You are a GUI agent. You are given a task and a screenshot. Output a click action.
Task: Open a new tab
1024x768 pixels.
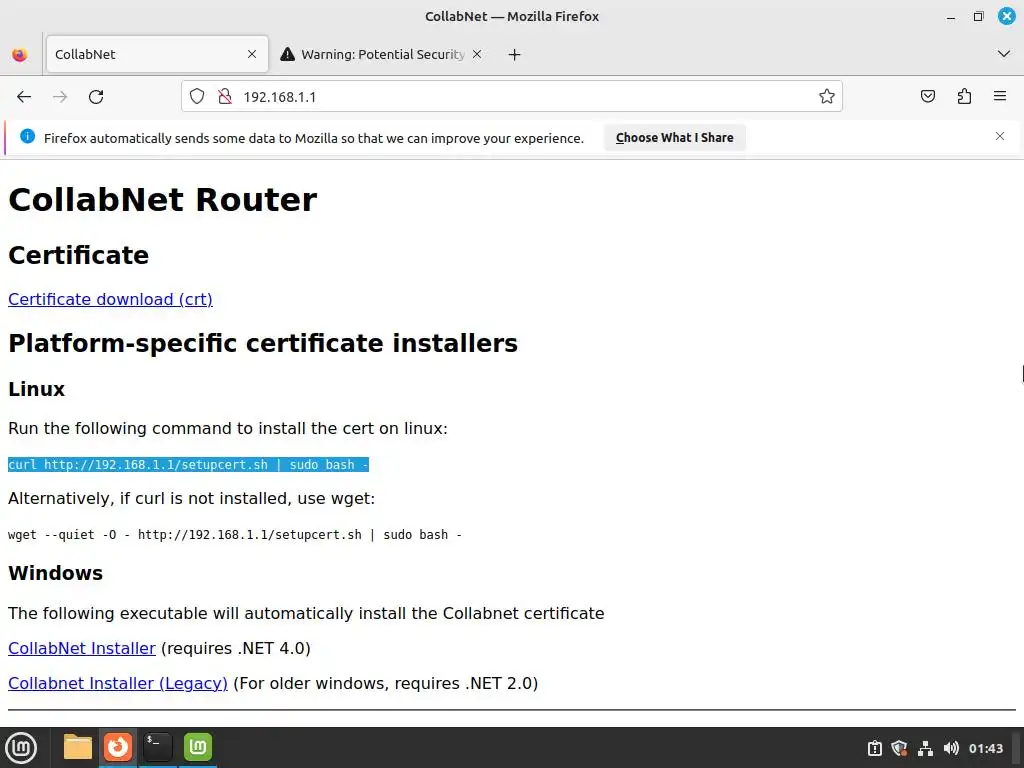pos(515,55)
